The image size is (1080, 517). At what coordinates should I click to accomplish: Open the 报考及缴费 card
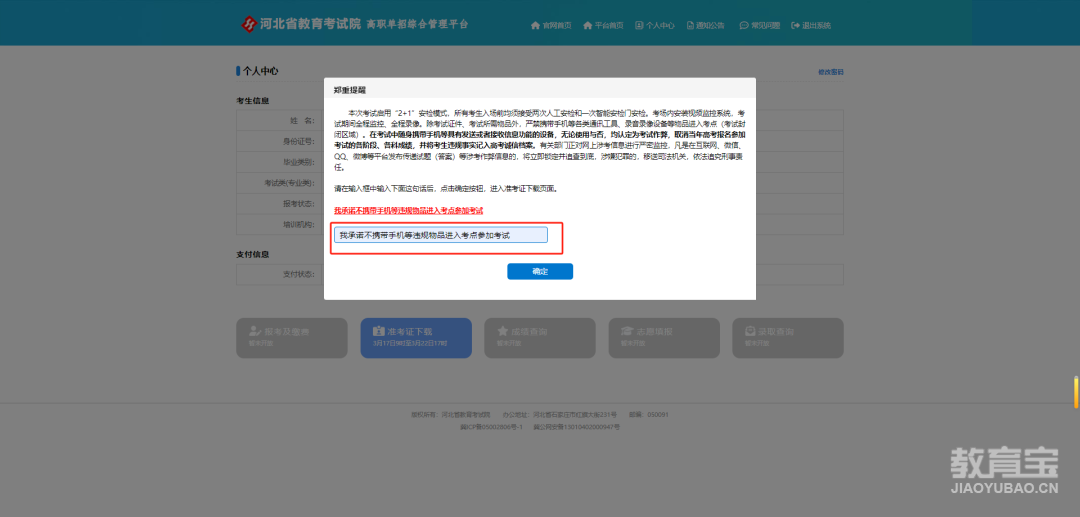click(x=292, y=338)
